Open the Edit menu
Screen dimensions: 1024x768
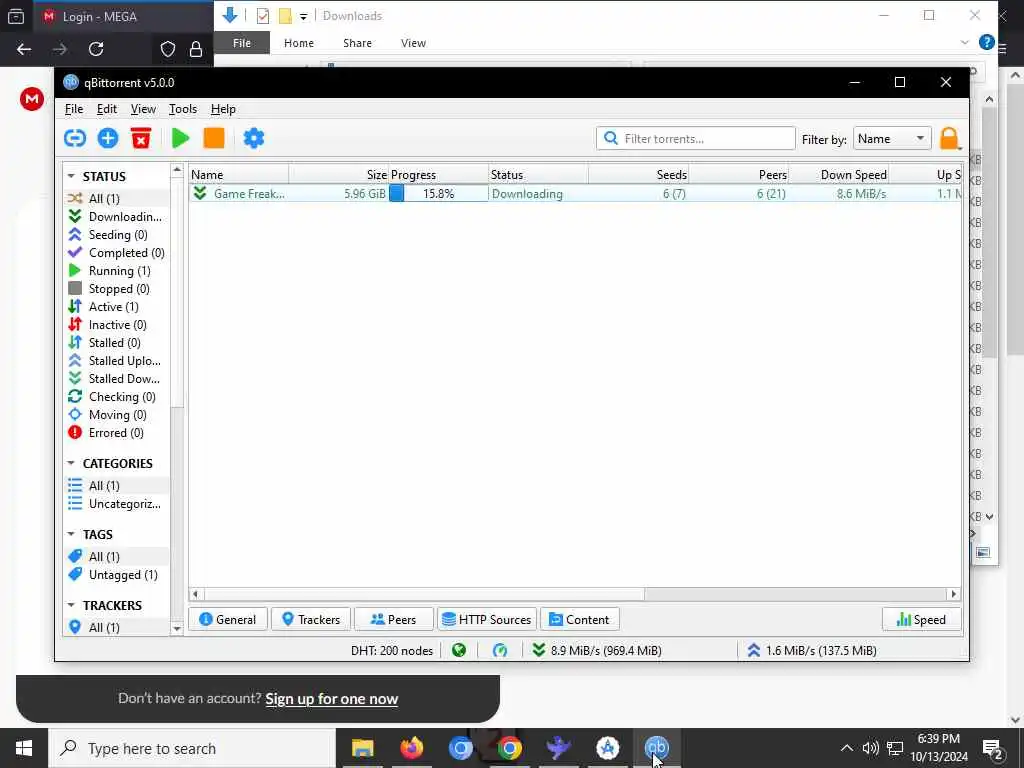point(106,109)
